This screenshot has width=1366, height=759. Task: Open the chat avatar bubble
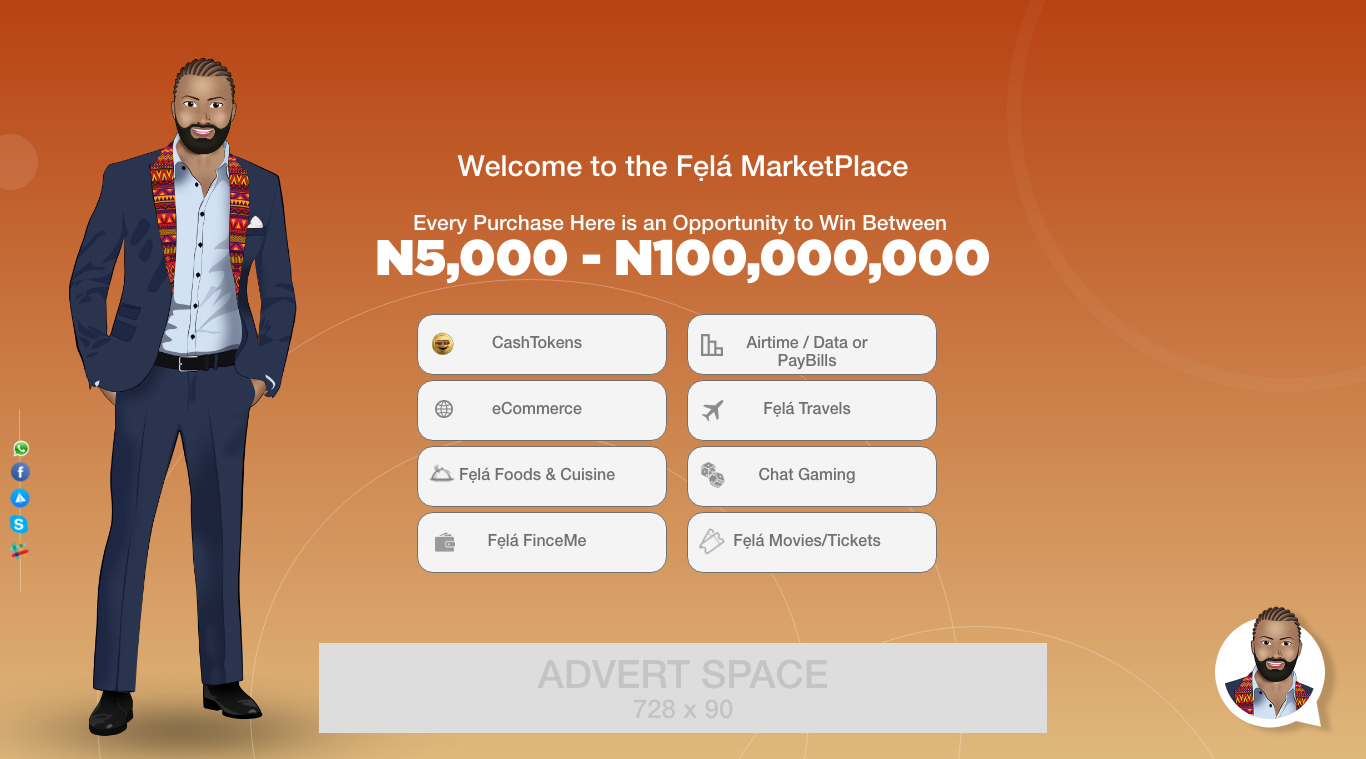(1270, 667)
